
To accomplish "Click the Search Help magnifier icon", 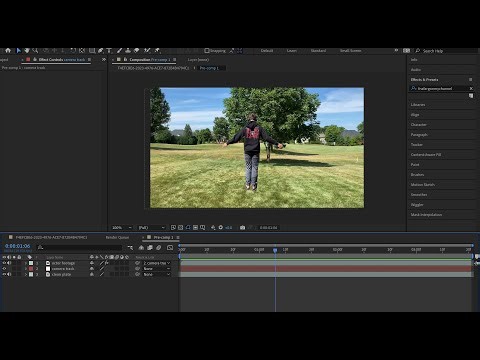I will (x=417, y=51).
